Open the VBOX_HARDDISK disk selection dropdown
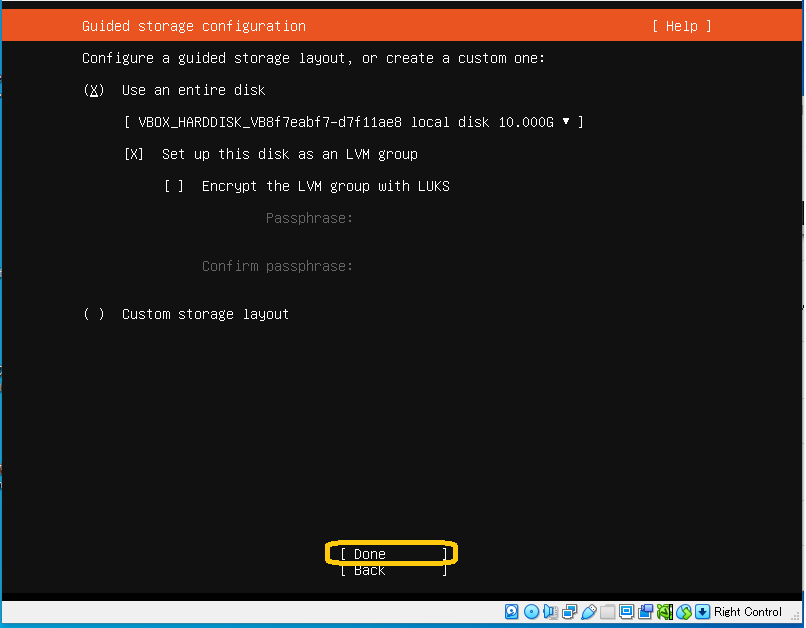This screenshot has height=628, width=806. [x=353, y=122]
